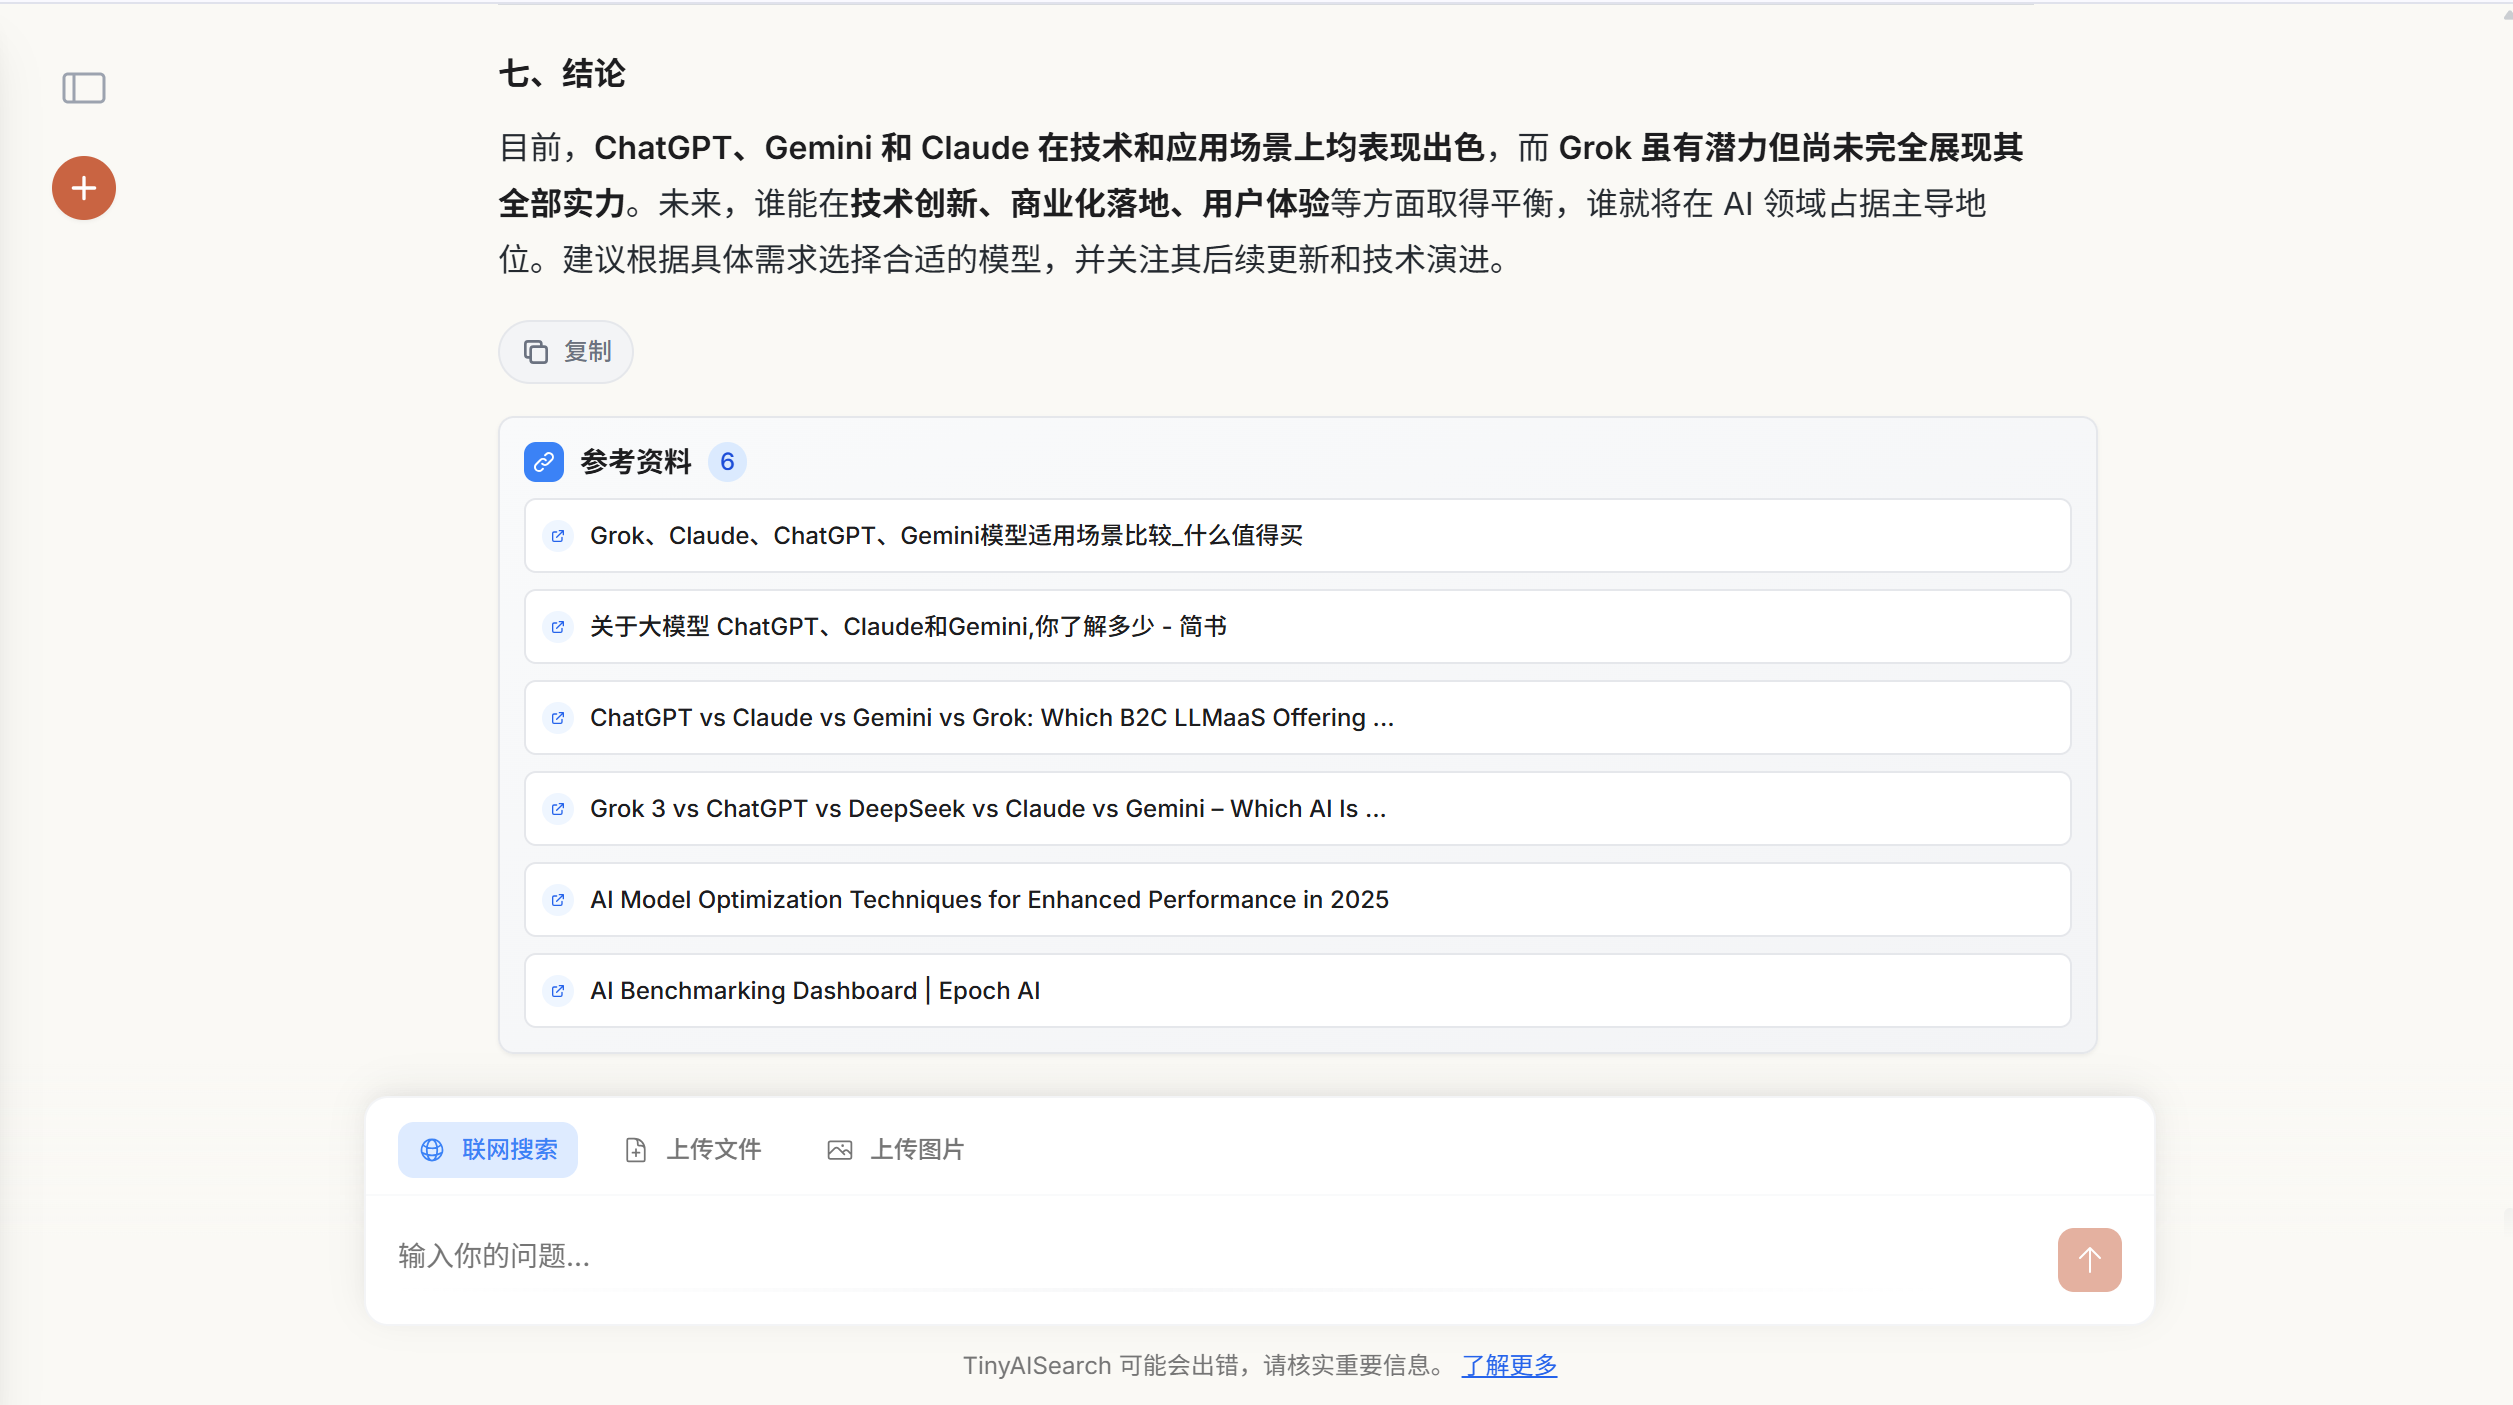Image resolution: width=2513 pixels, height=1405 pixels.
Task: Open Grok 3 vs ChatGPT vs DeepSeek reference
Action: (987, 809)
